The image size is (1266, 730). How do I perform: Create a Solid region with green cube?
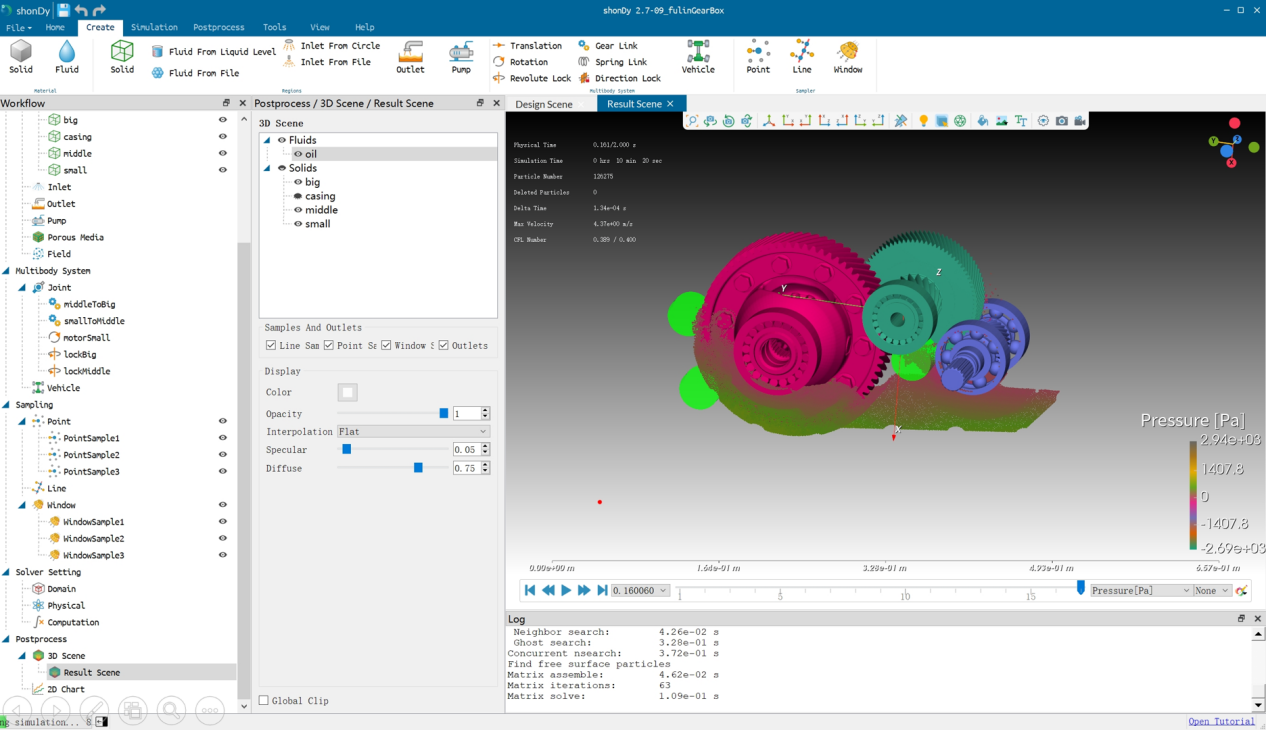122,57
